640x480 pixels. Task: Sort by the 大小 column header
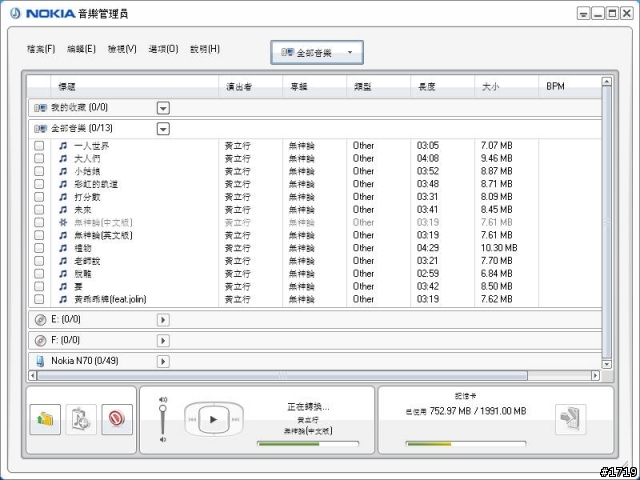(507, 86)
